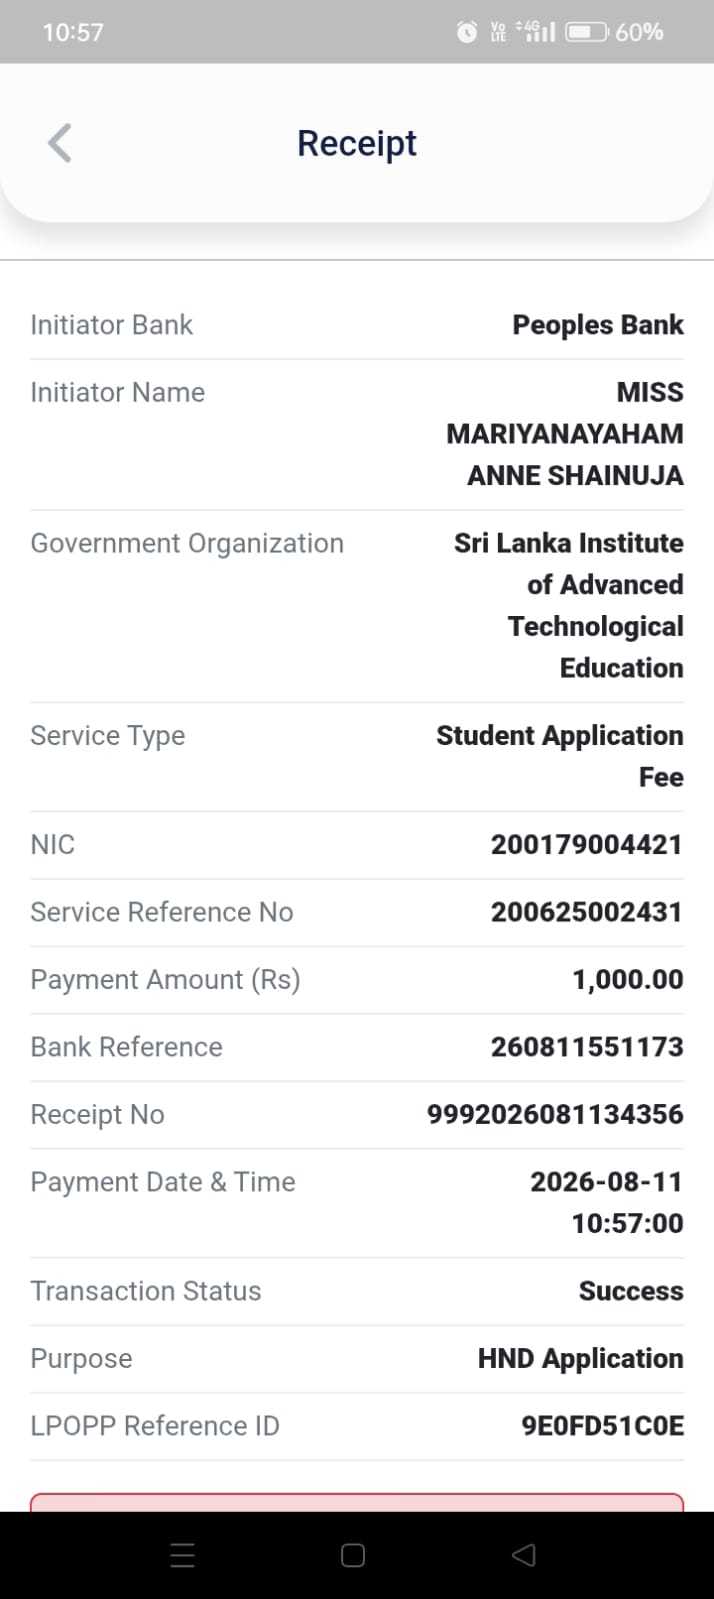Select the NIC number 200179004421
This screenshot has width=714, height=1599.
point(587,845)
